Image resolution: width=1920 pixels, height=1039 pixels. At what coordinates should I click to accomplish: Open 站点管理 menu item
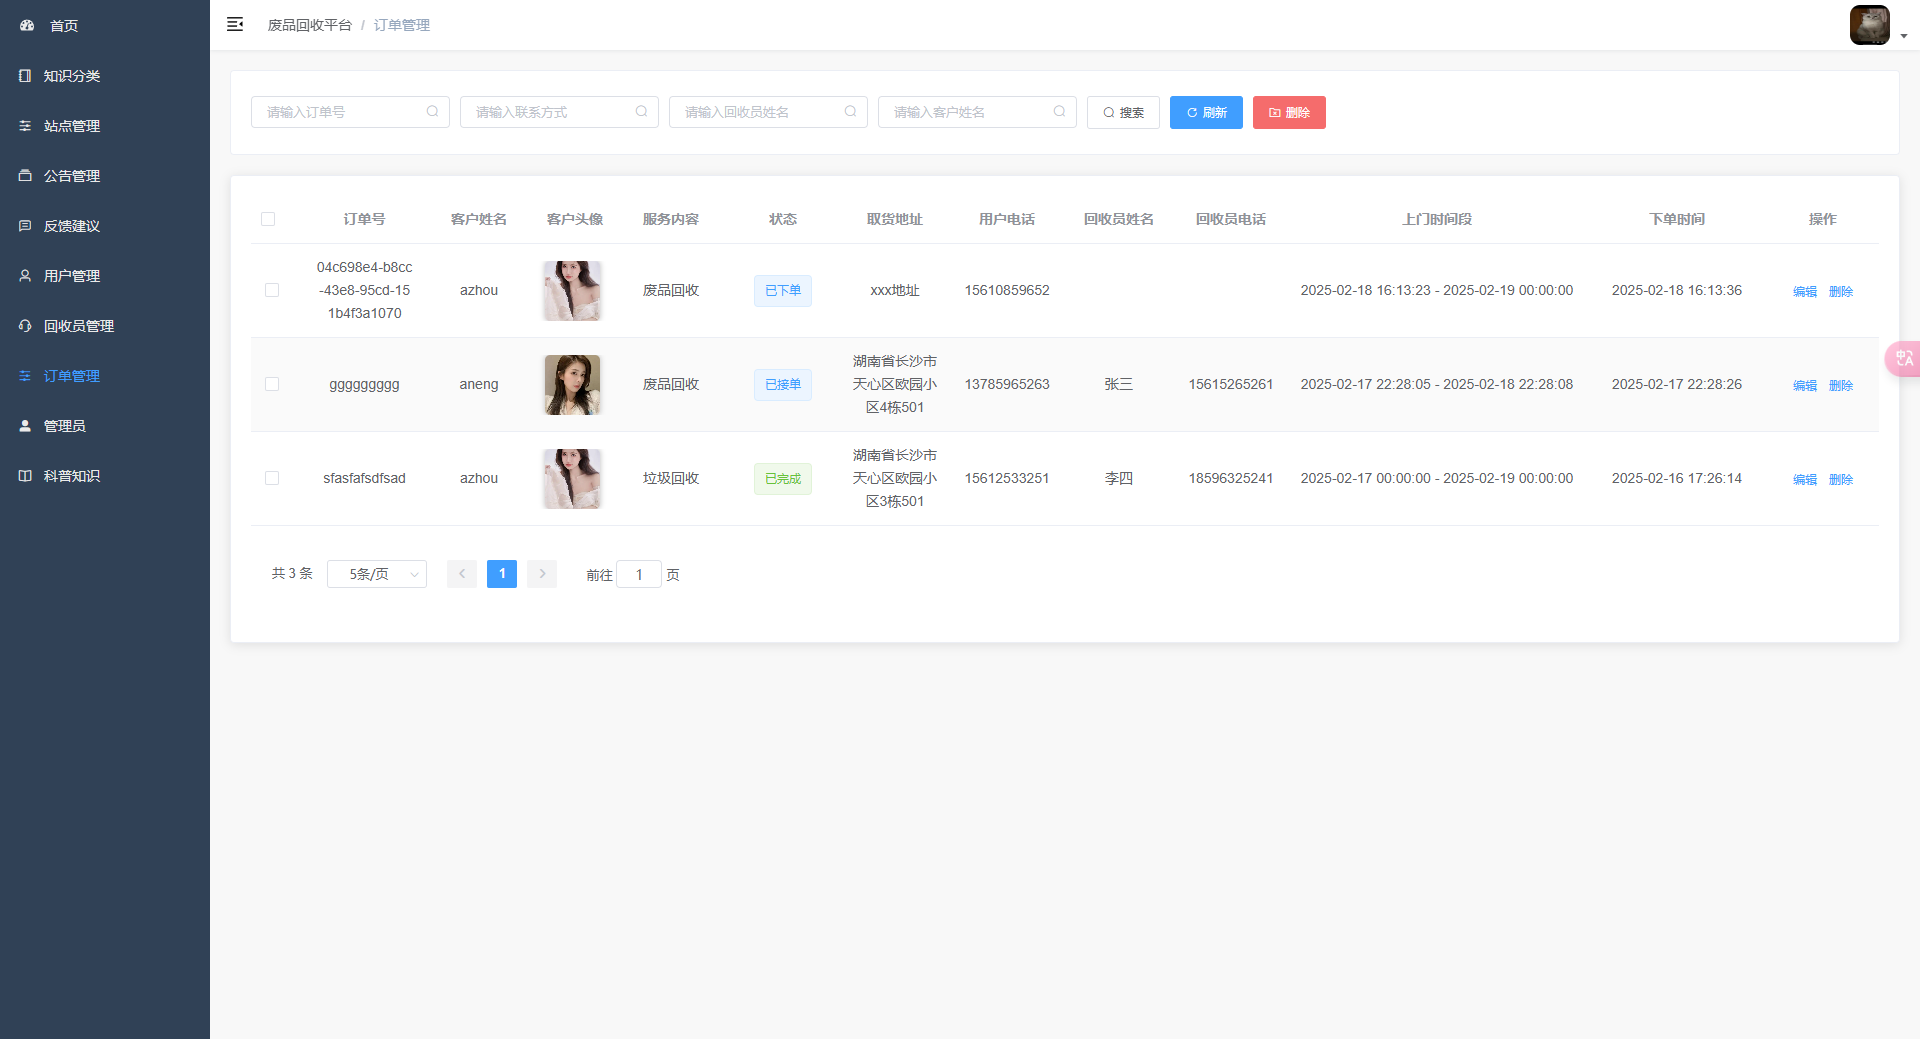pos(105,126)
